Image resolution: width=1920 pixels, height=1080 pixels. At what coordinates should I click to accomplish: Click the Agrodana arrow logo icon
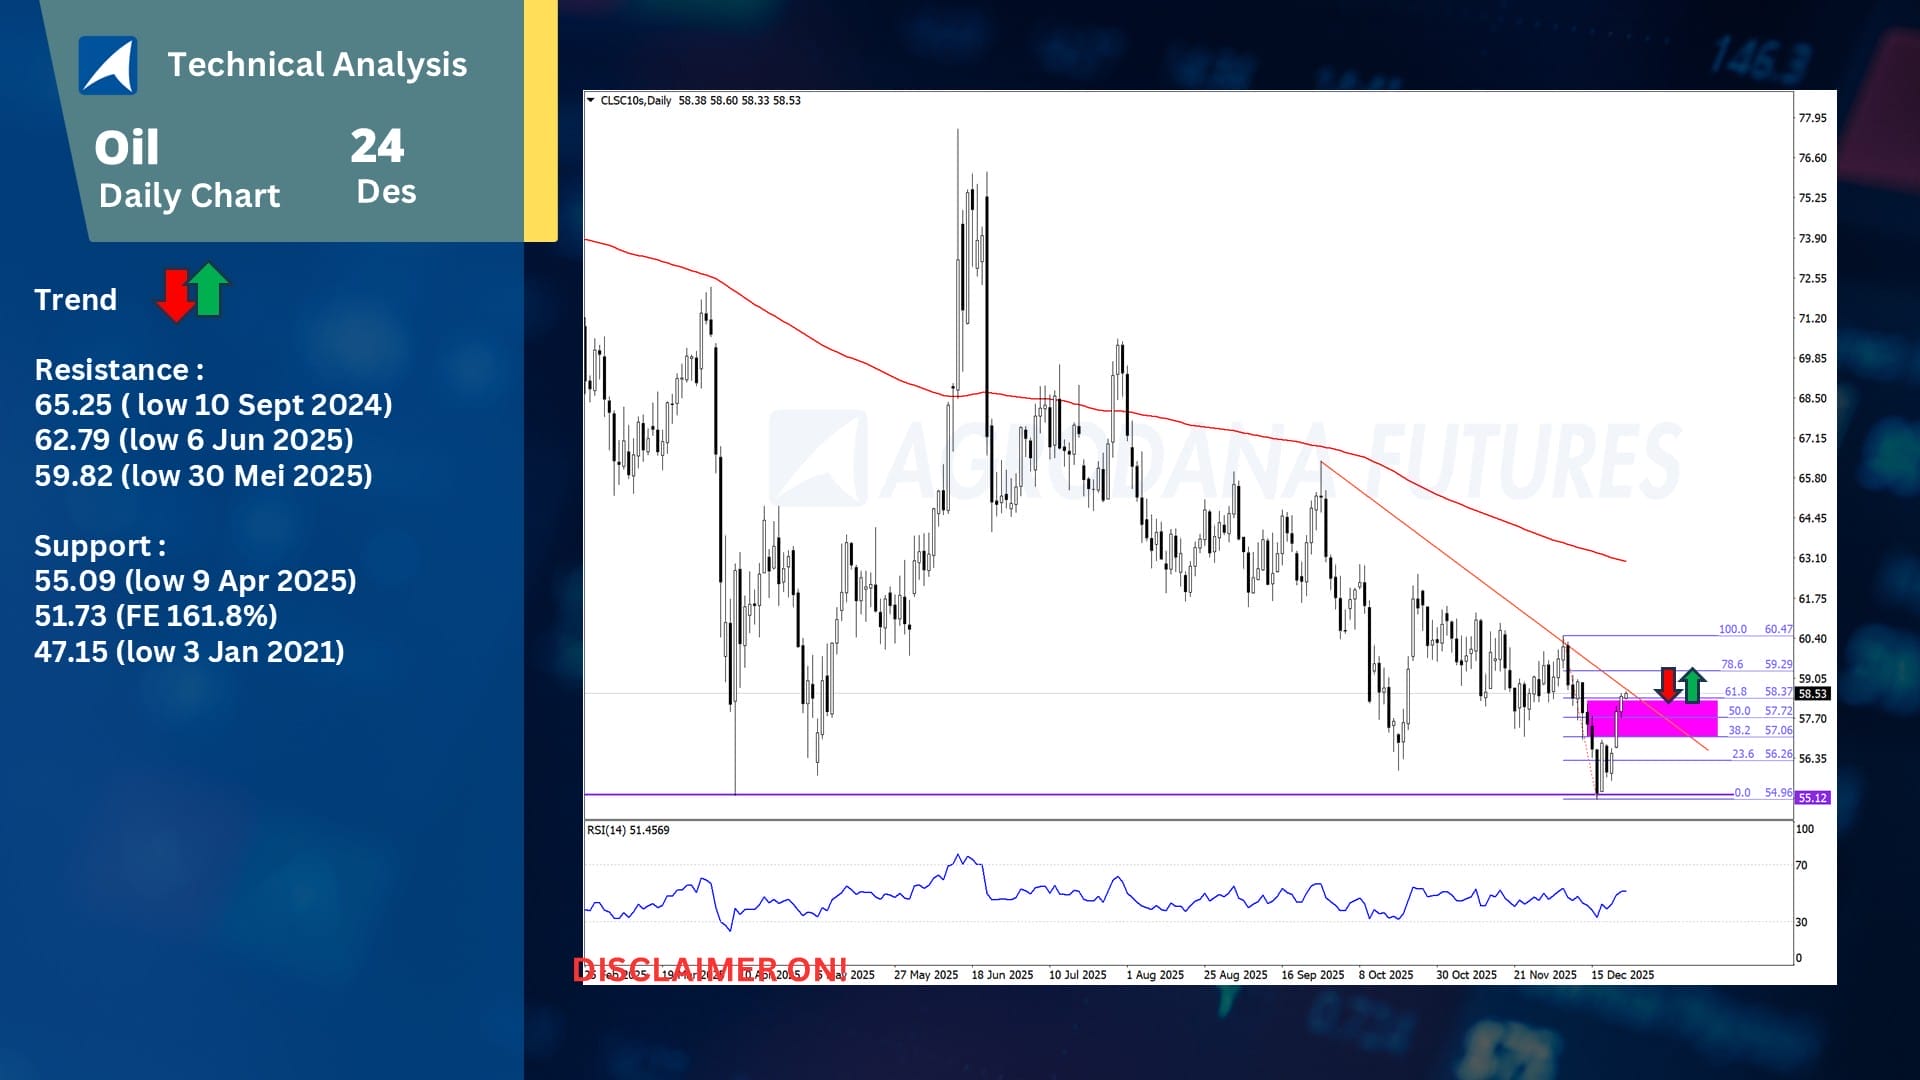[x=108, y=65]
